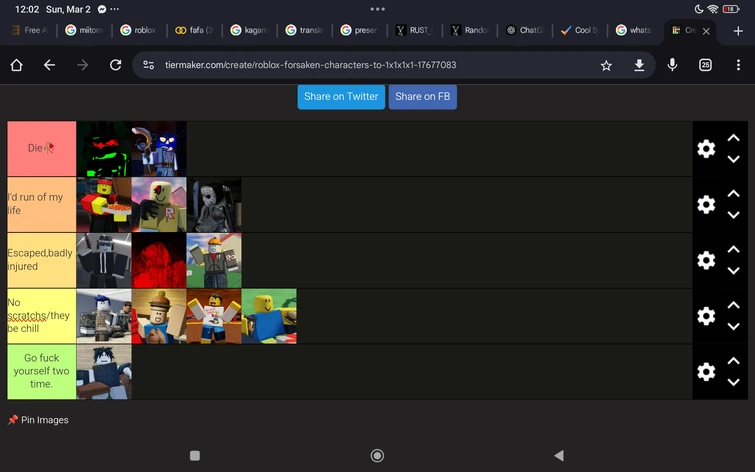The height and width of the screenshot is (472, 755).
Task: Activate voice search microphone icon
Action: tap(672, 65)
